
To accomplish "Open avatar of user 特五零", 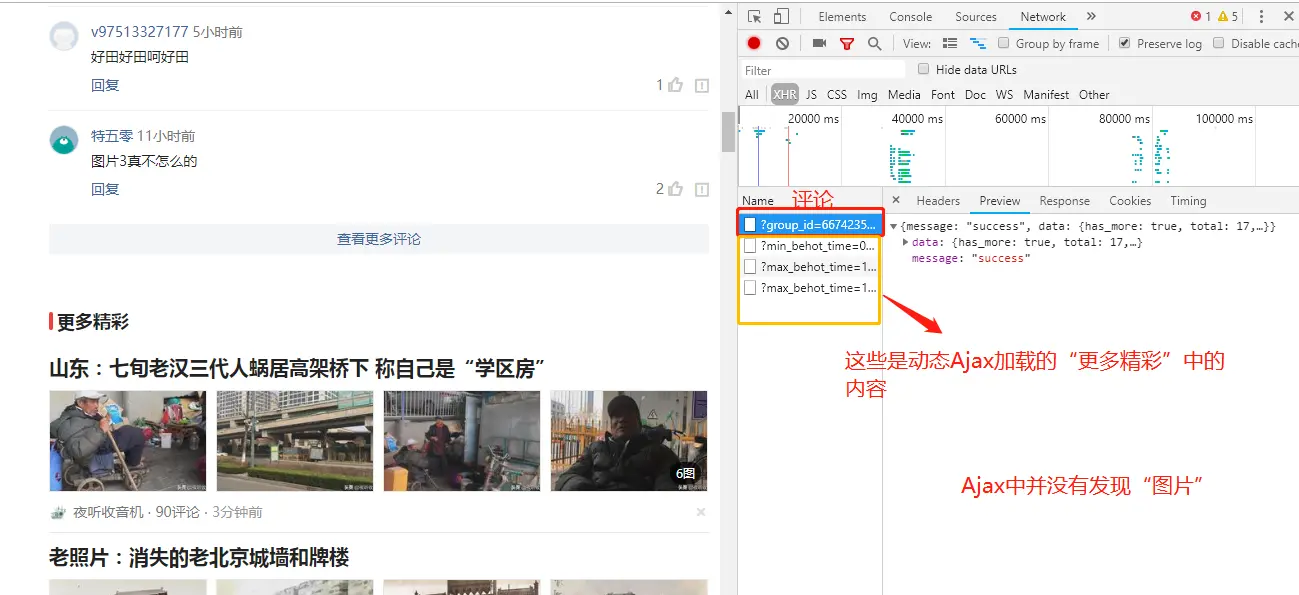I will [64, 140].
